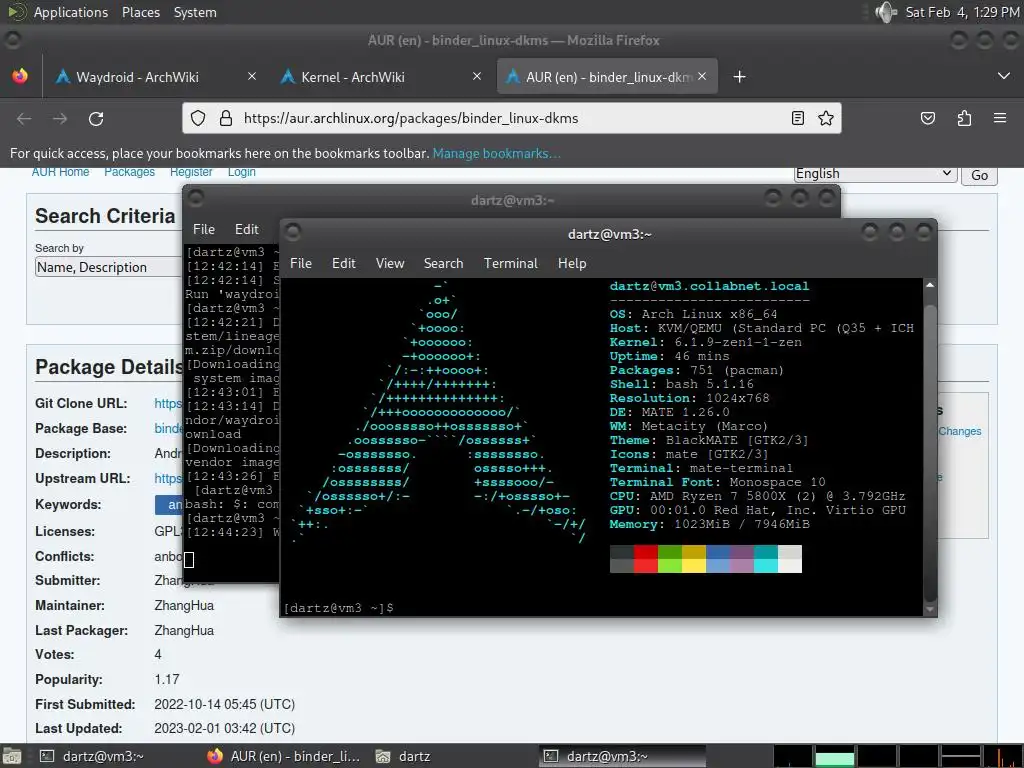Open the back terminal window menu button
Viewport: 1024px width, 768px height.
[196, 197]
